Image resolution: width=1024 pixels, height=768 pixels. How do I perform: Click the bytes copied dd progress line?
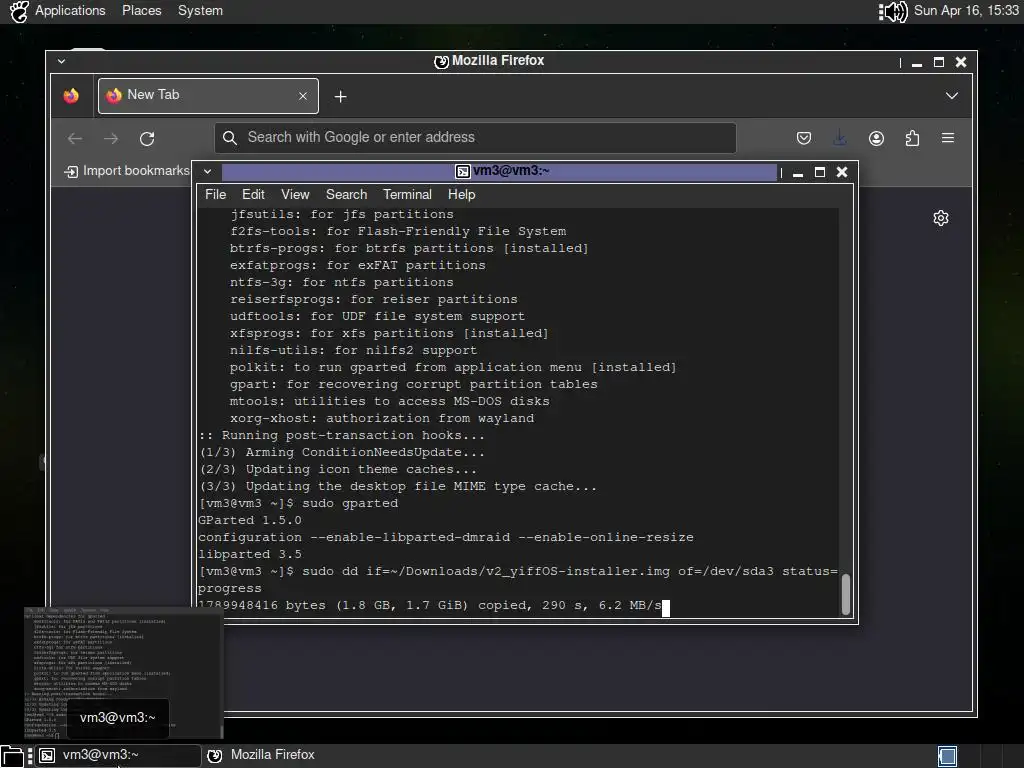coord(430,605)
